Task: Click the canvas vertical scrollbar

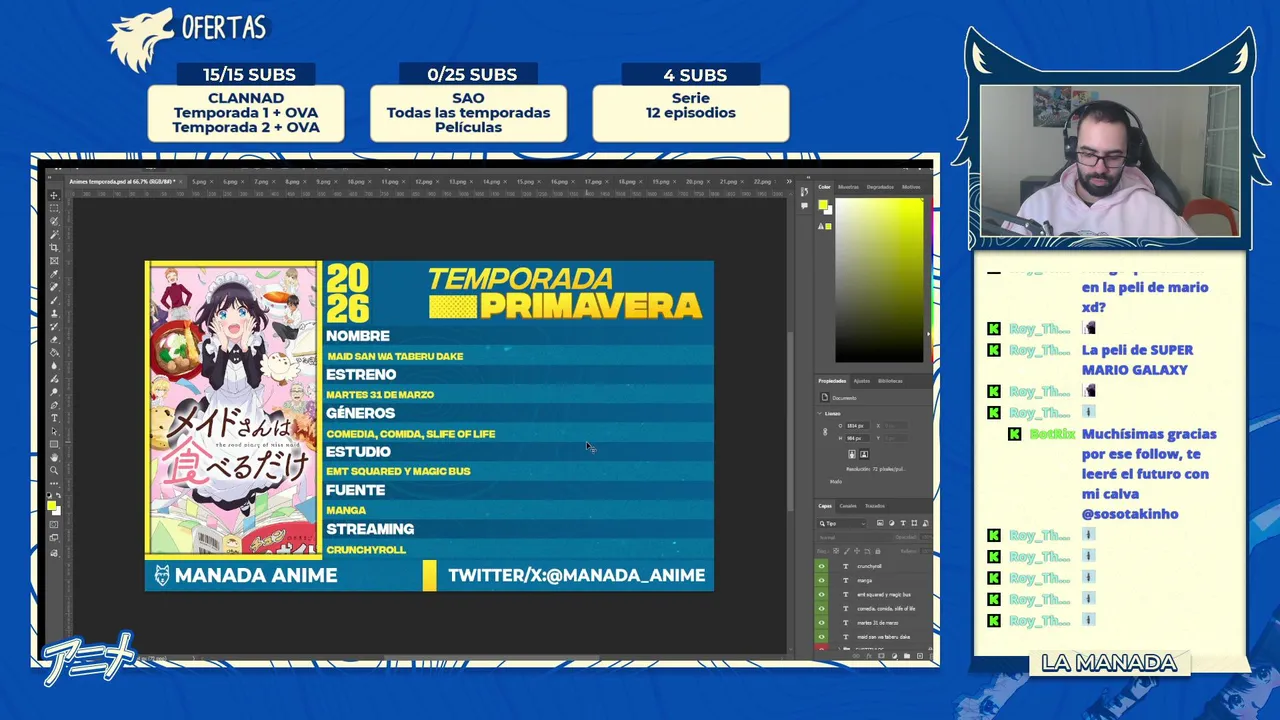Action: tap(789, 420)
